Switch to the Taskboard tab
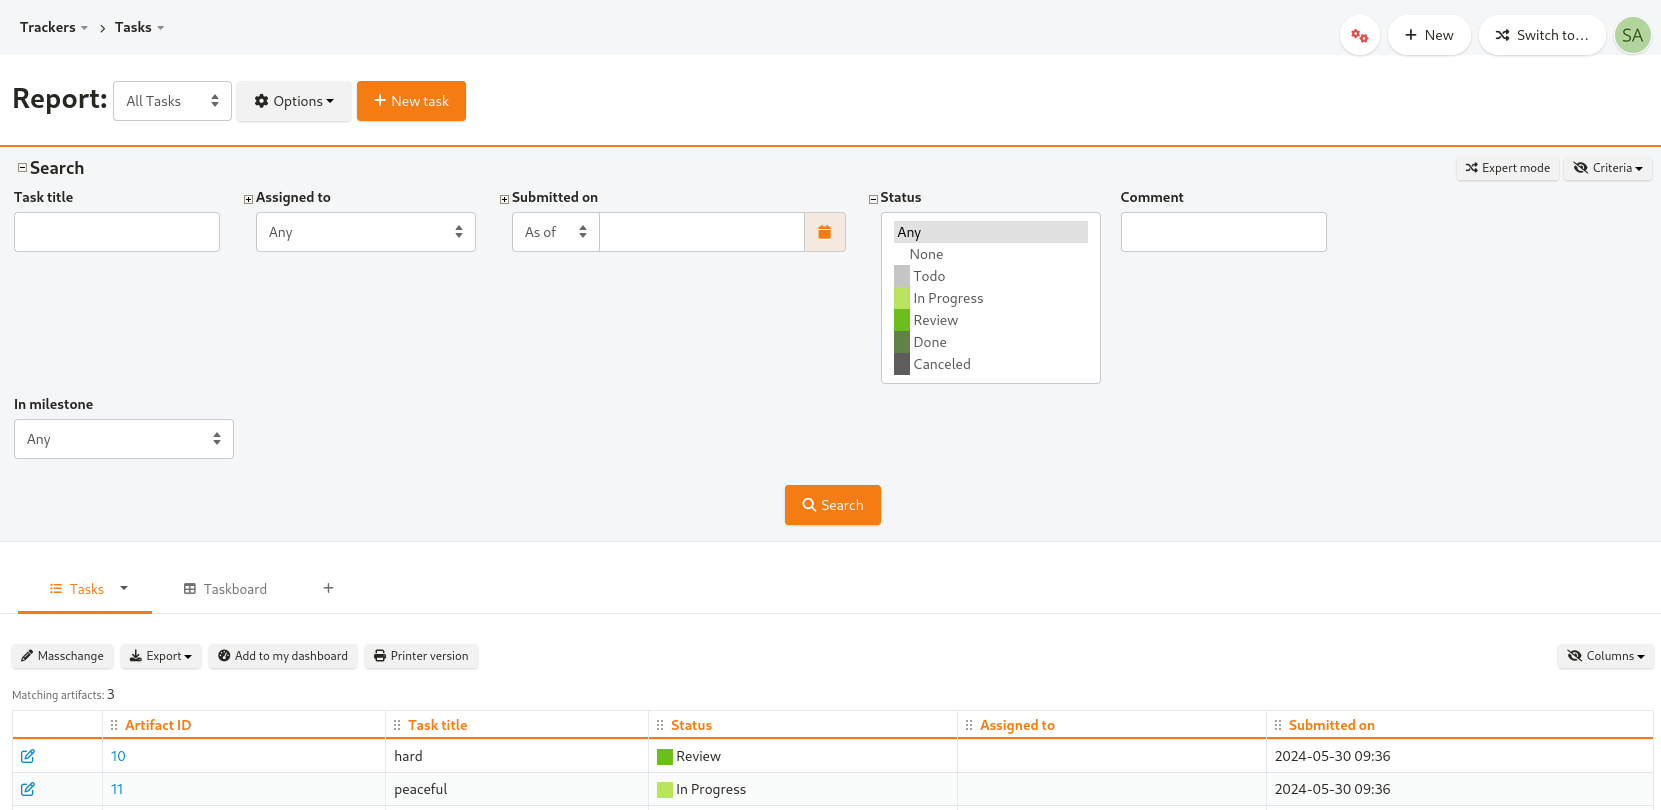The image size is (1661, 810). (x=225, y=589)
